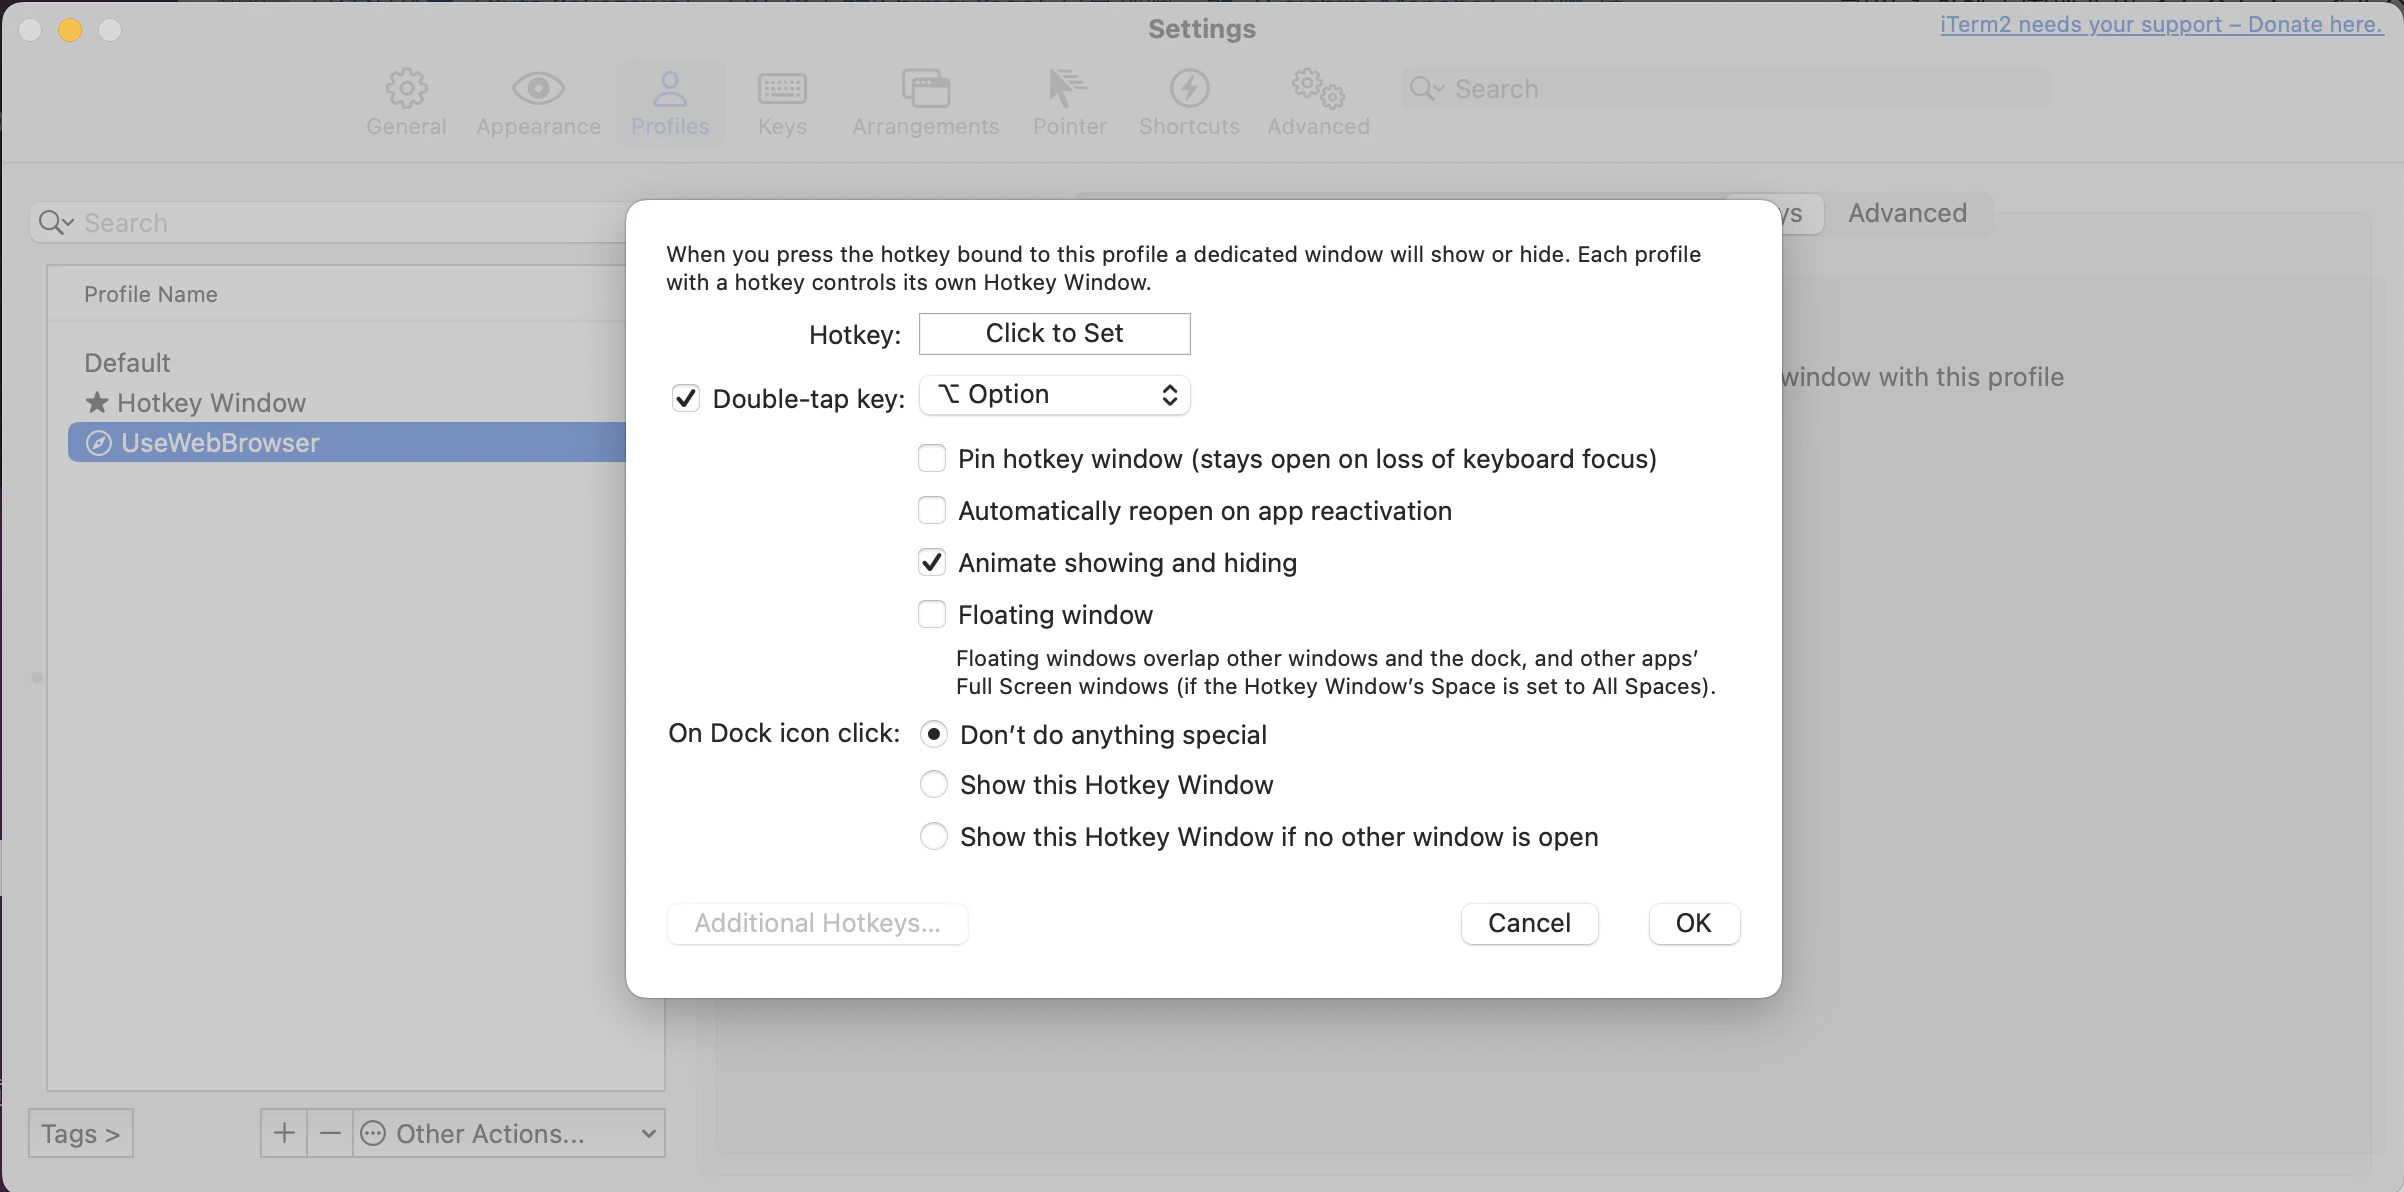Open the Pointer cursor icon

[1069, 89]
